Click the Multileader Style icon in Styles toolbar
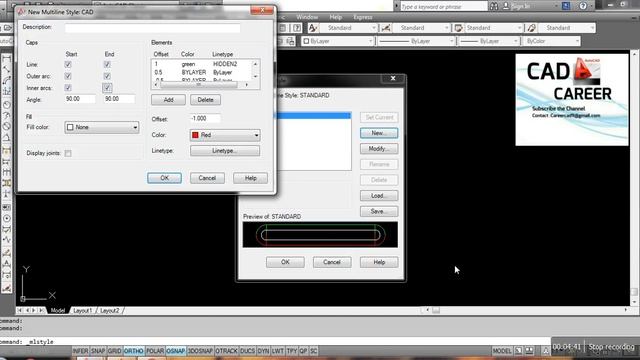Screen dimensions: 640x360 click(x=531, y=28)
